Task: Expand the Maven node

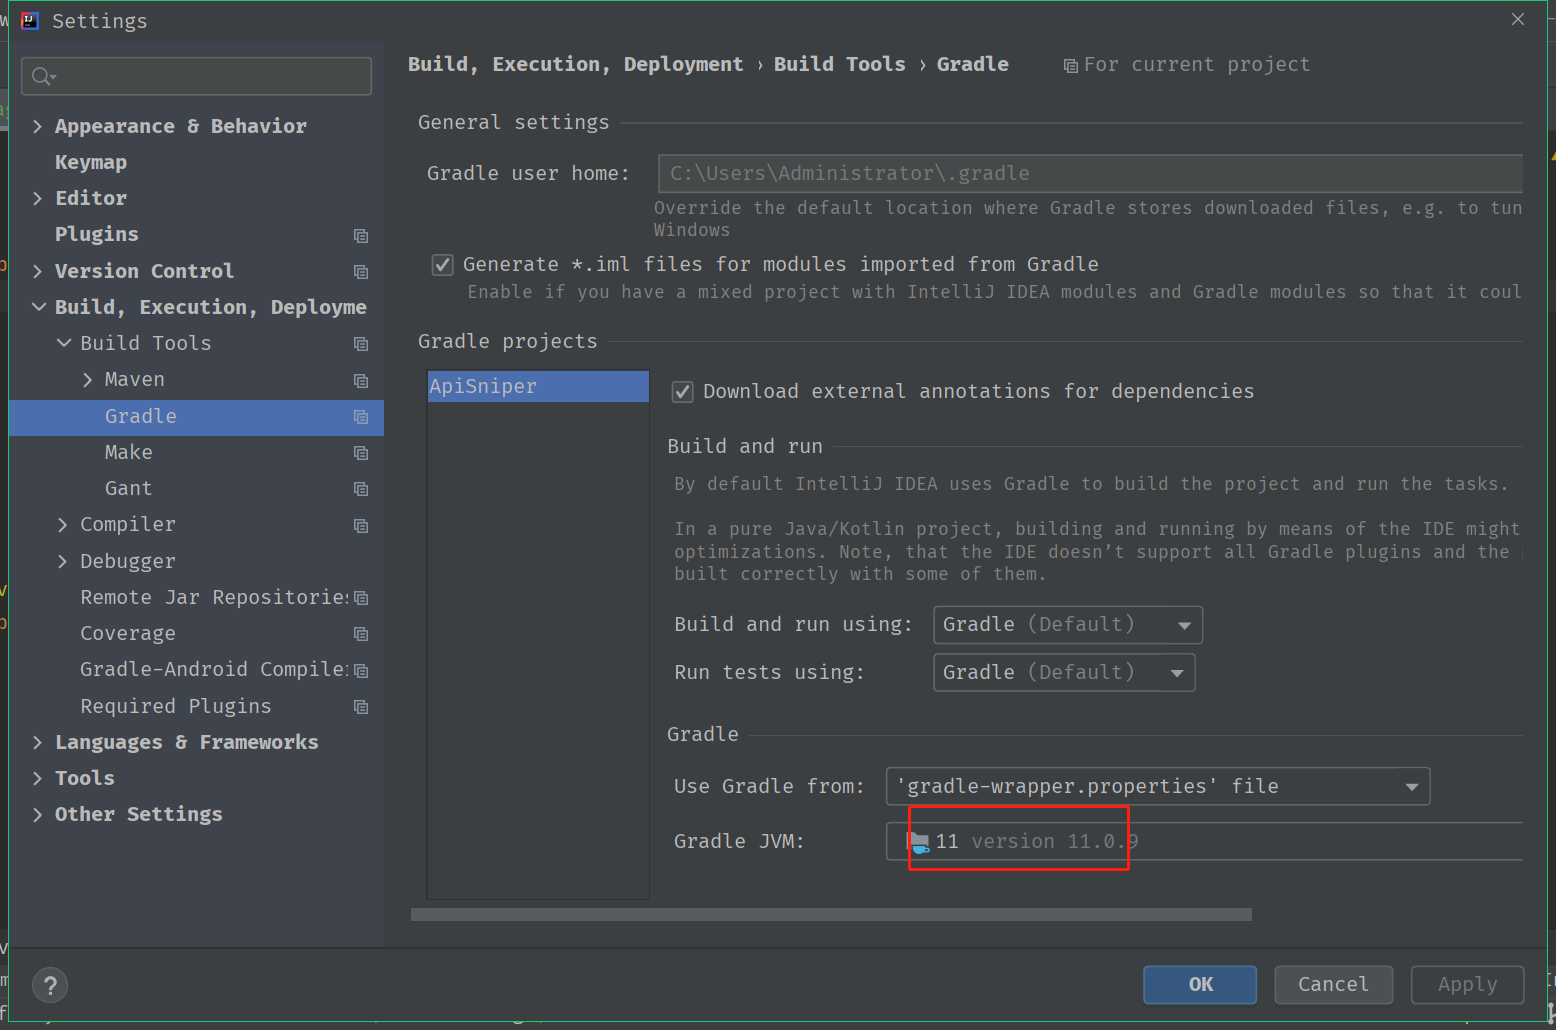Action: click(87, 379)
